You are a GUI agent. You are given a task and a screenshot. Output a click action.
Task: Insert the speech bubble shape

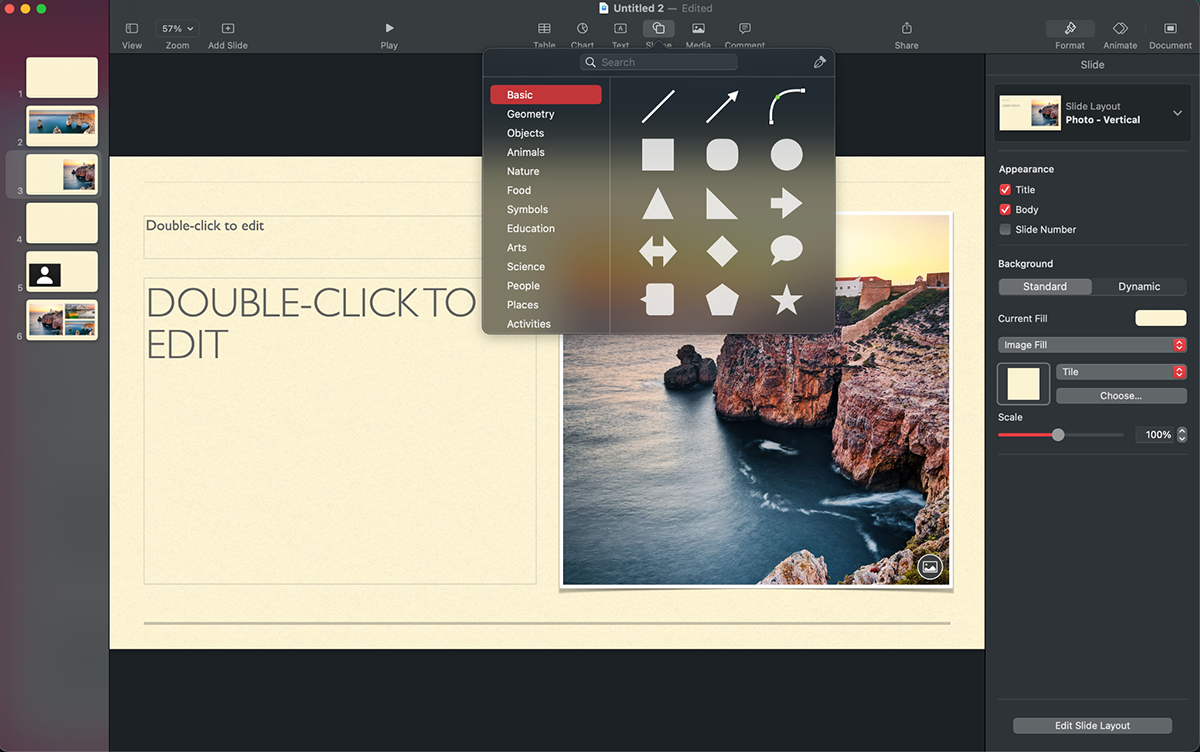click(787, 251)
